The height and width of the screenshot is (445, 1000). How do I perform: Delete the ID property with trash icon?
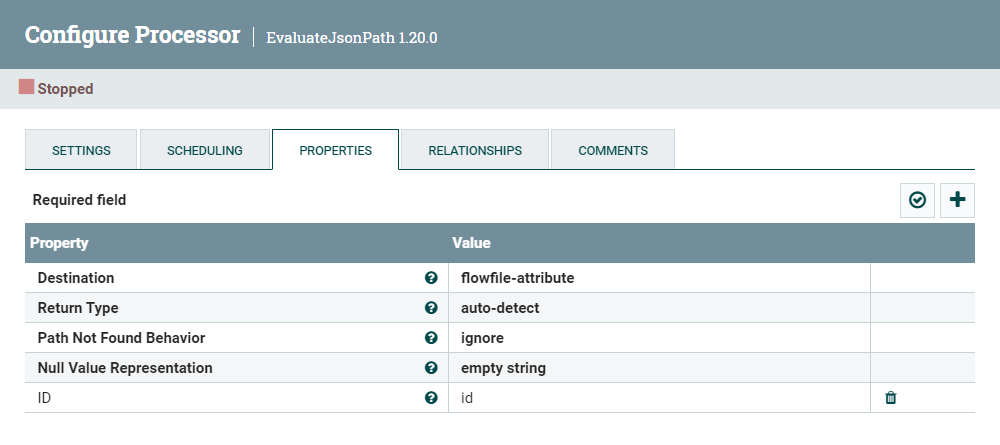891,398
